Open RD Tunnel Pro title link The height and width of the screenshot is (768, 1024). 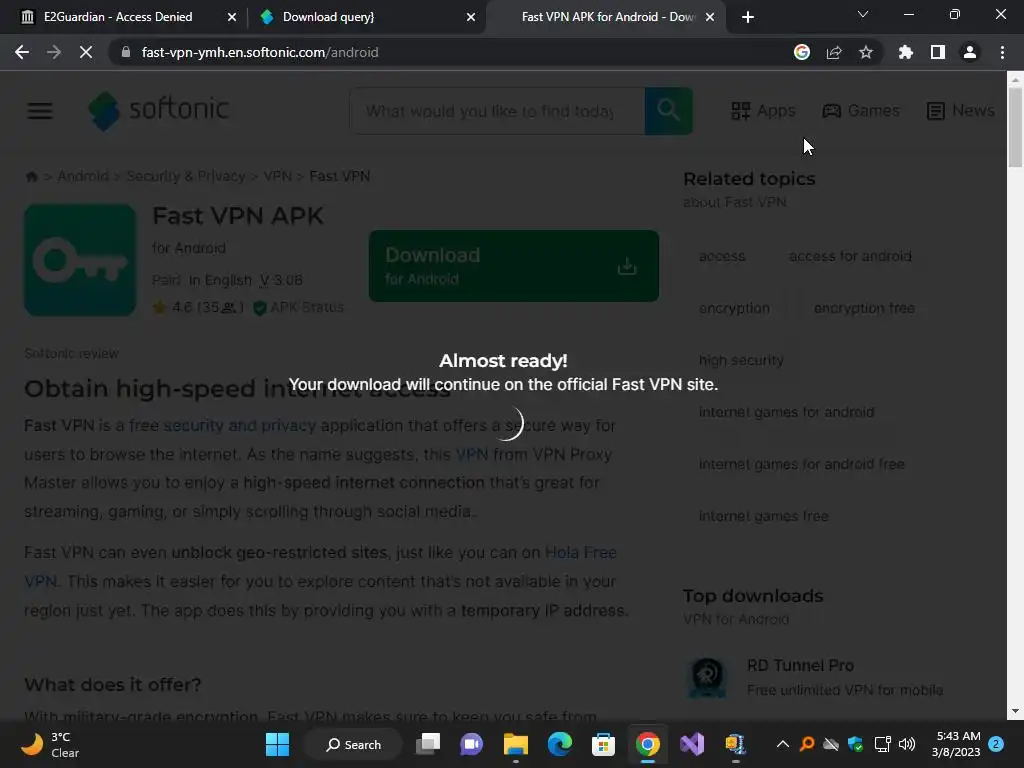[x=800, y=665]
